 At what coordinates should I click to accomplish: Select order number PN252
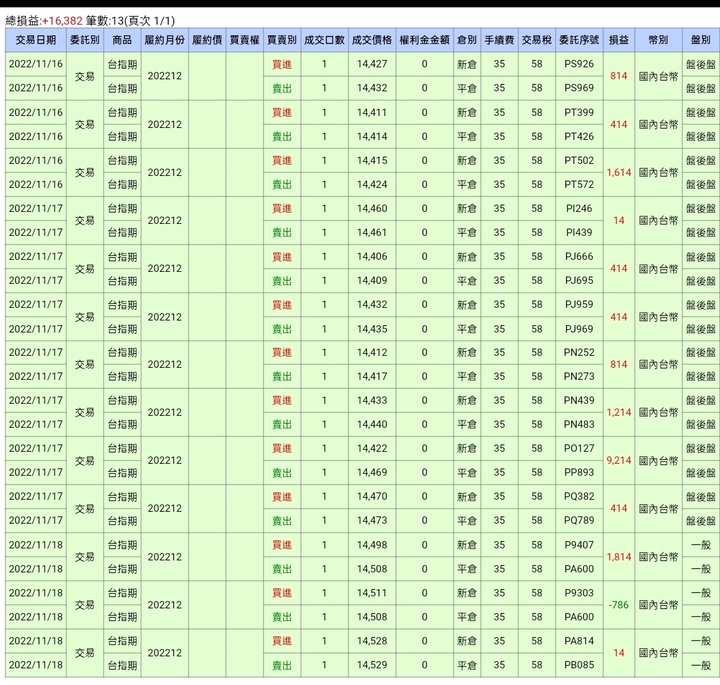[579, 353]
